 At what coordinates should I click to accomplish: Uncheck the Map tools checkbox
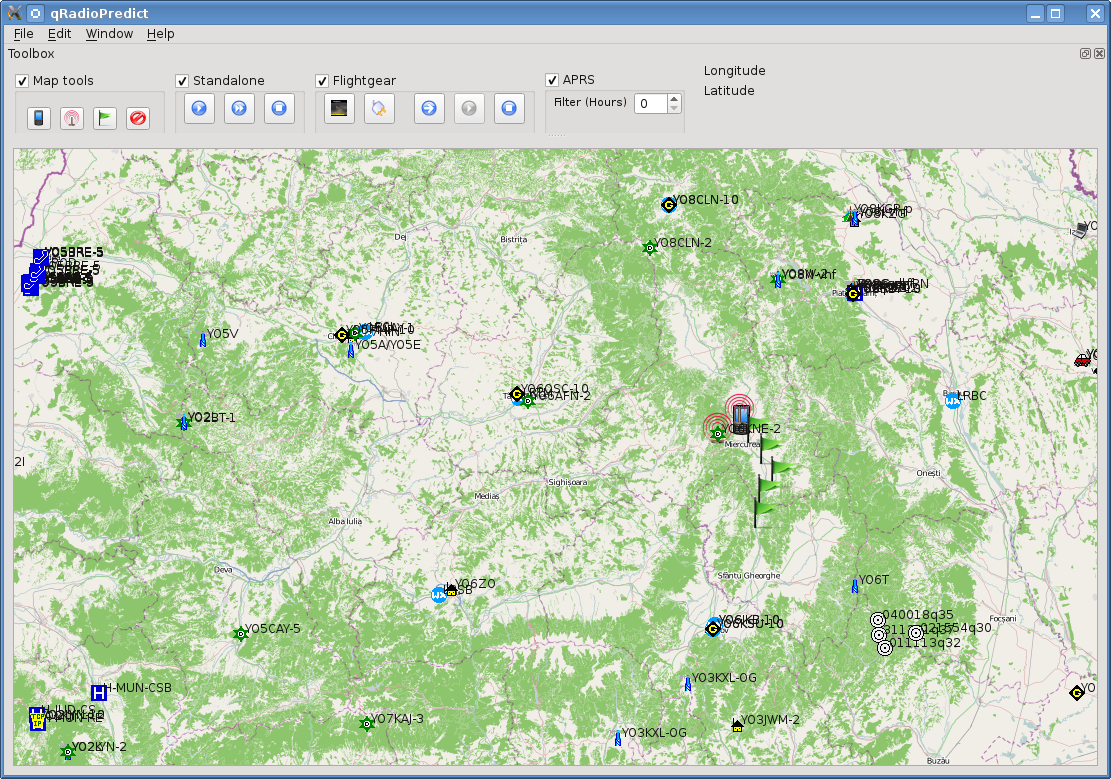coord(22,81)
